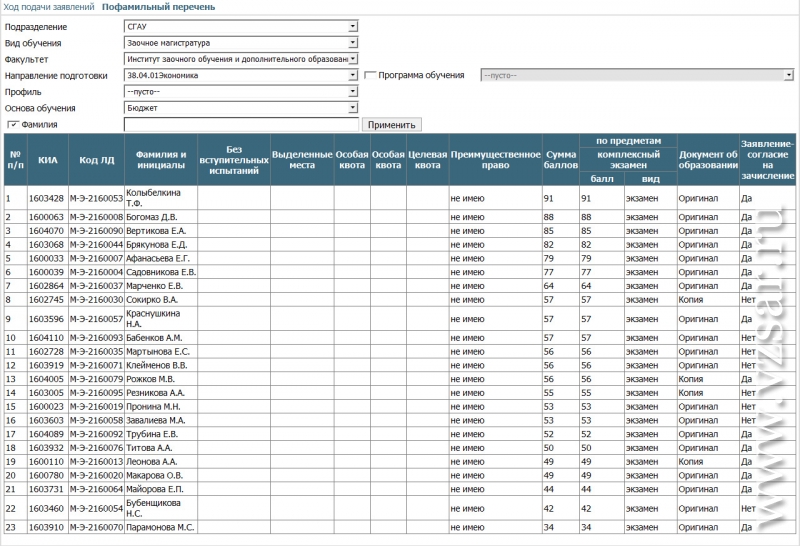
Task: Click the Заявление-согласие на зачисление header
Action: (x=767, y=160)
